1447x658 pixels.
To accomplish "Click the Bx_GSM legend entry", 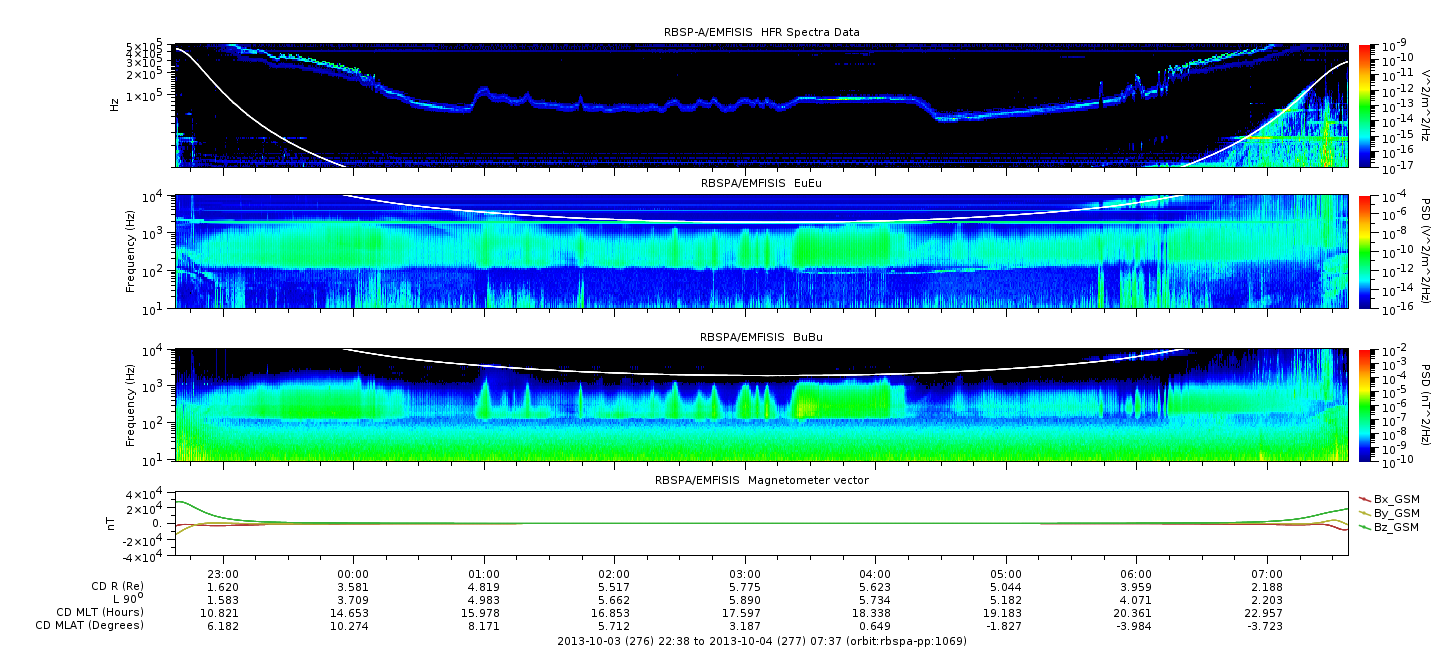I will click(x=1395, y=498).
